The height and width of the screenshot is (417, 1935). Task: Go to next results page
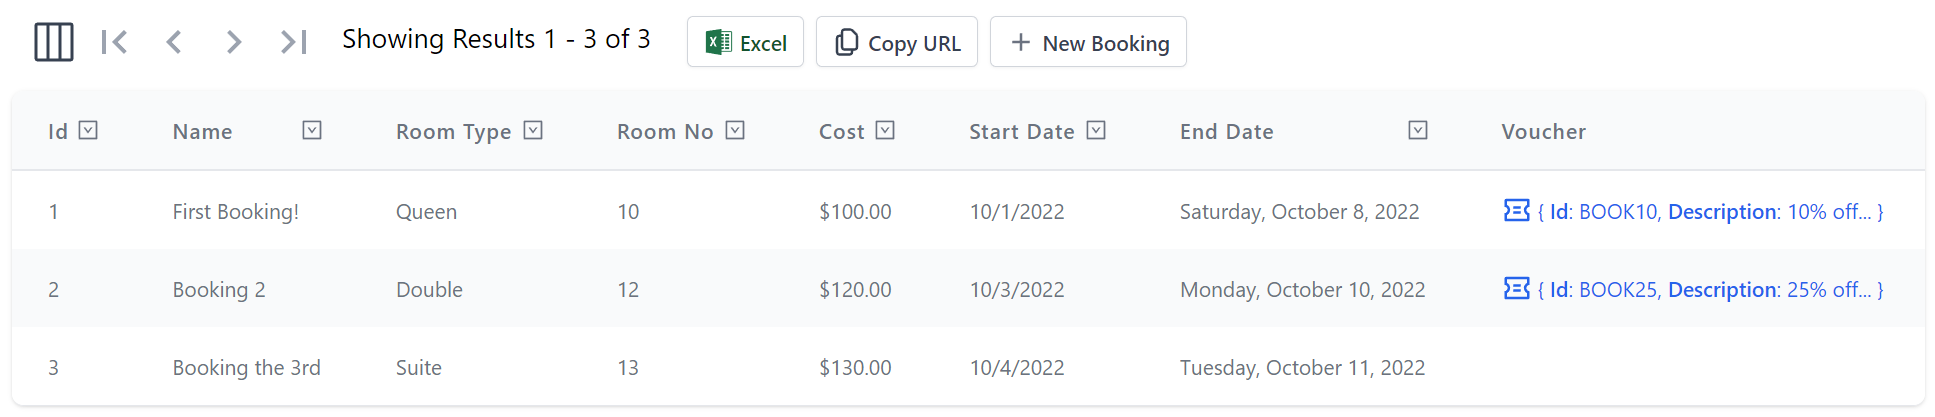pyautogui.click(x=234, y=42)
